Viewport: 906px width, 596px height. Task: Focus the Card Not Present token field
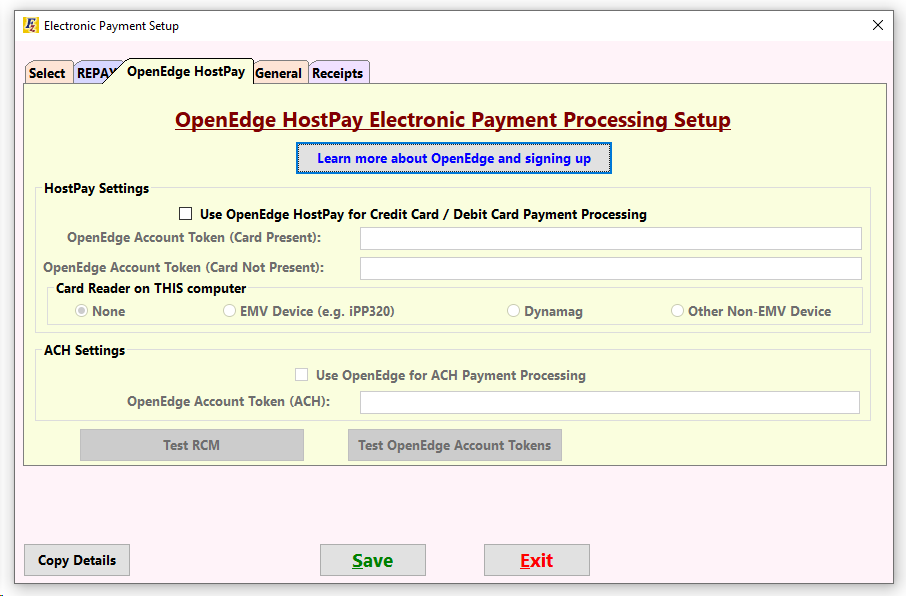coord(611,268)
